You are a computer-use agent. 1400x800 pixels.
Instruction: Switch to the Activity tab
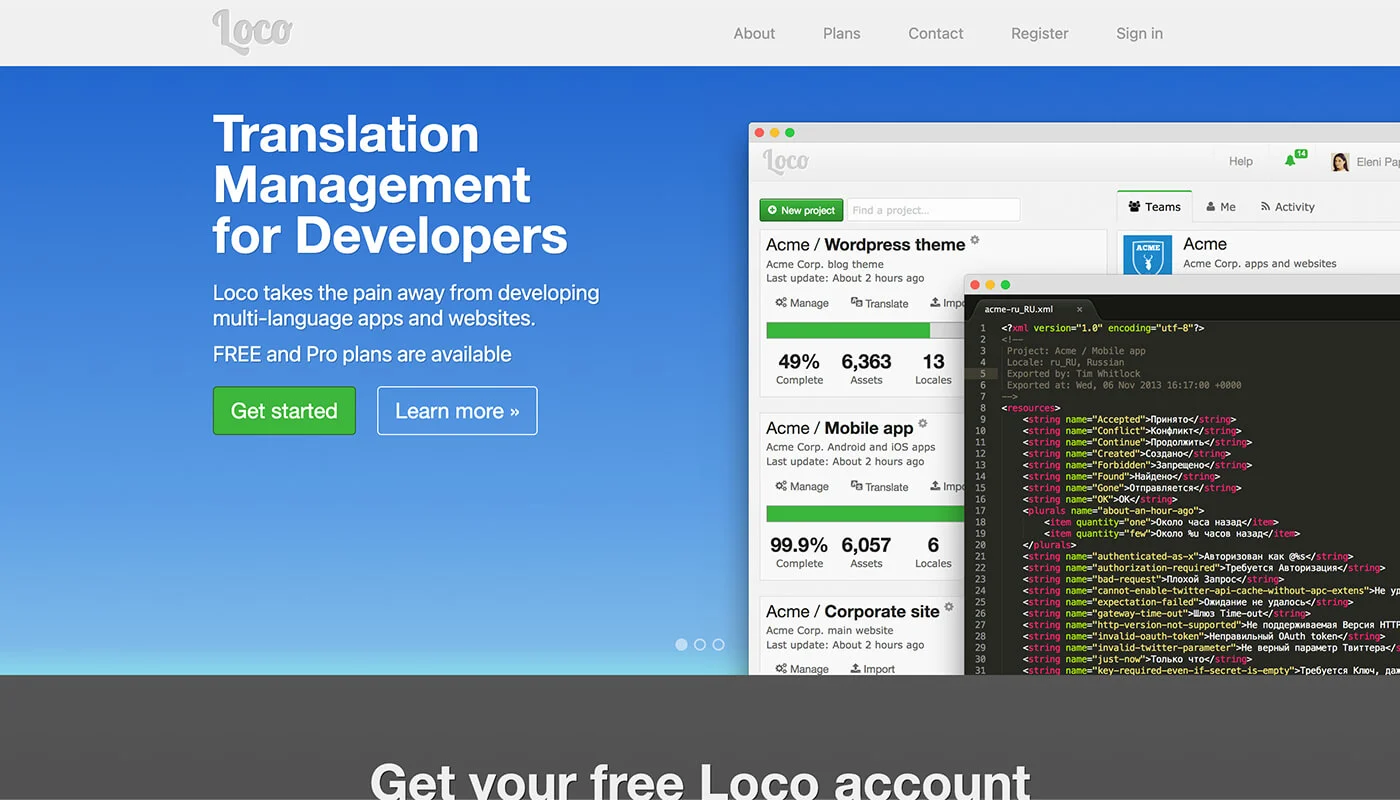coord(1287,207)
